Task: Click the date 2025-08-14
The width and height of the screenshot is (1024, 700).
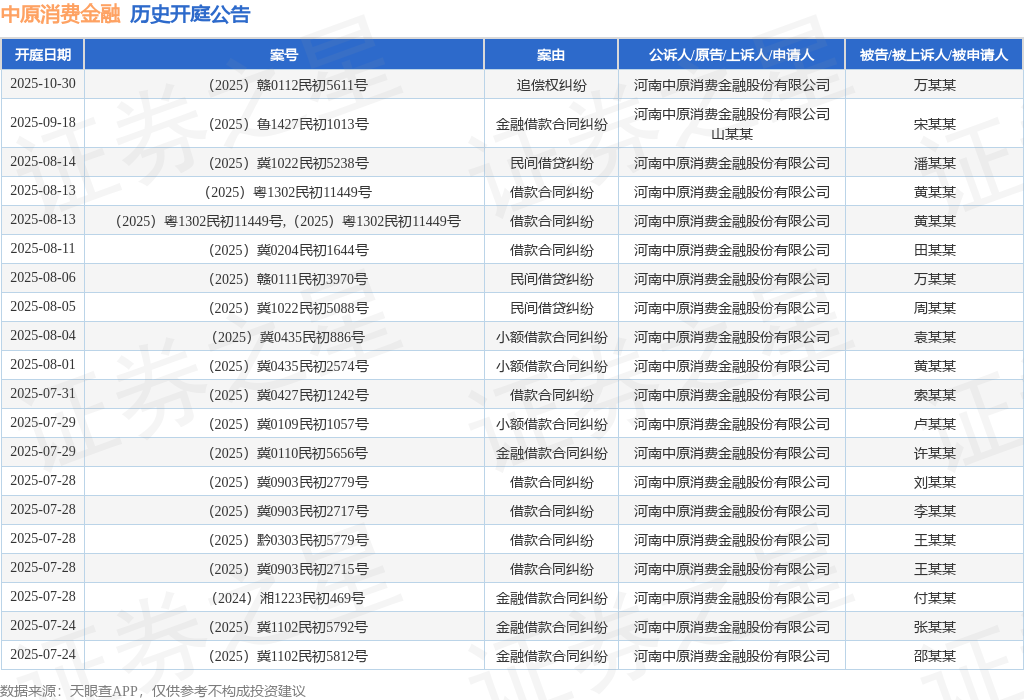Action: pyautogui.click(x=42, y=161)
